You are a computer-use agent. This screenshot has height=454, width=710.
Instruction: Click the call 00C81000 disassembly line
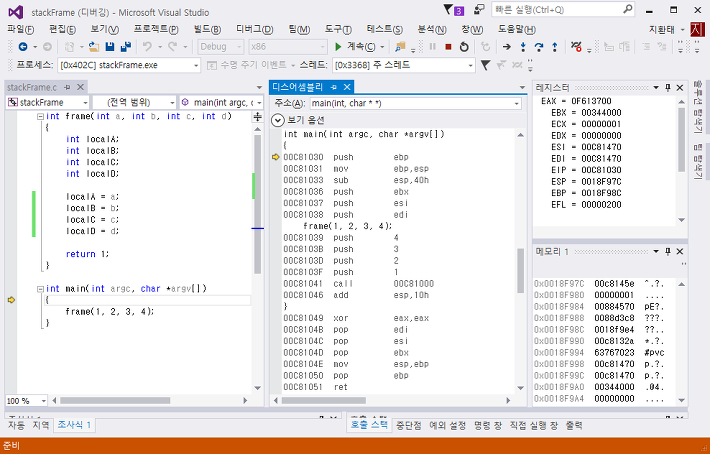point(358,283)
